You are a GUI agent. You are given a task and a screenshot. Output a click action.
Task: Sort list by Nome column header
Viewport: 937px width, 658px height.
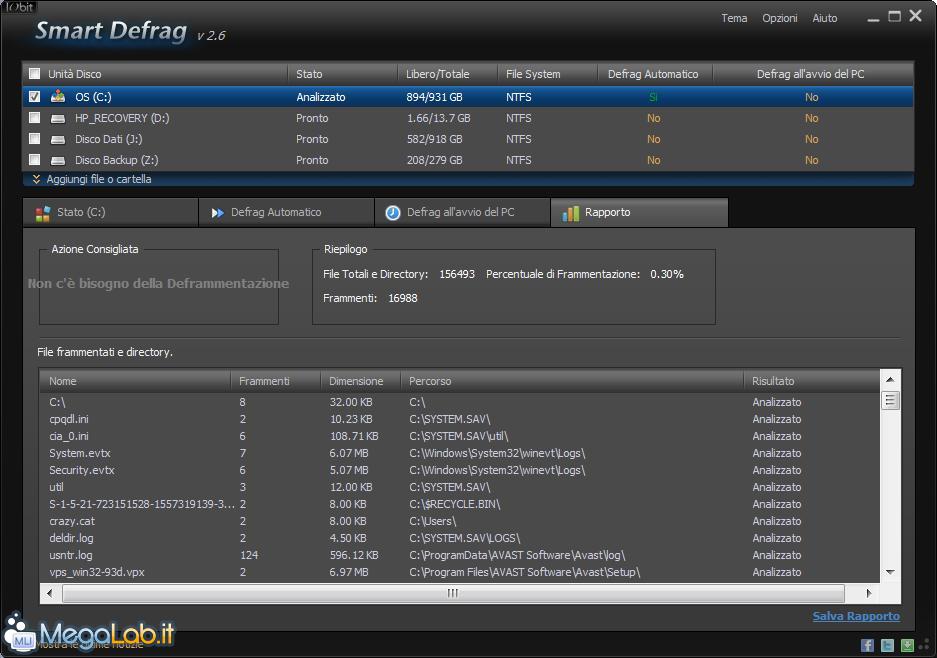tap(135, 381)
